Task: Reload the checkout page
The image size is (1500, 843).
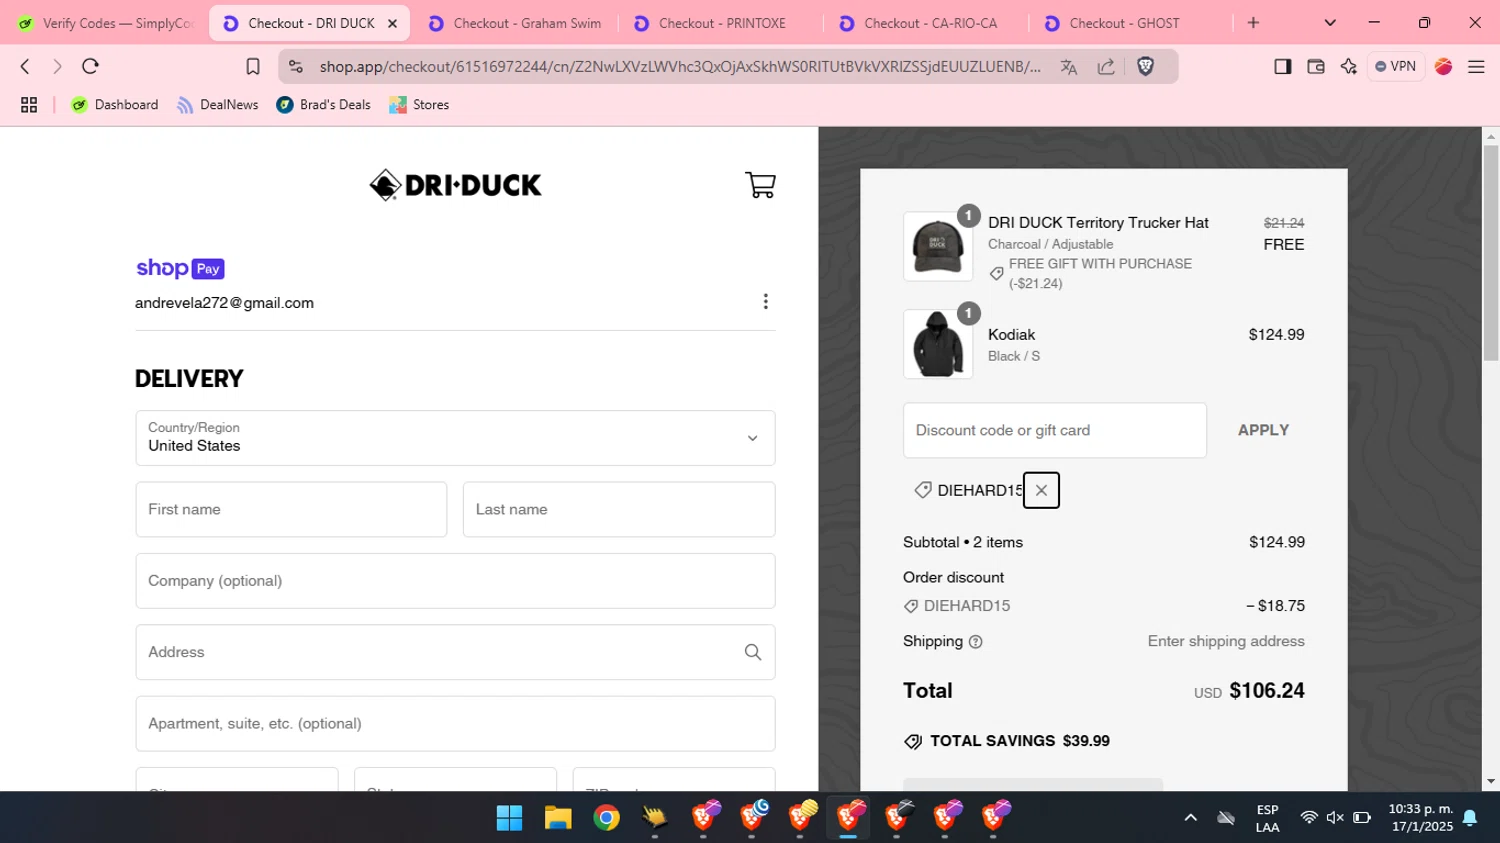Action: pos(90,66)
